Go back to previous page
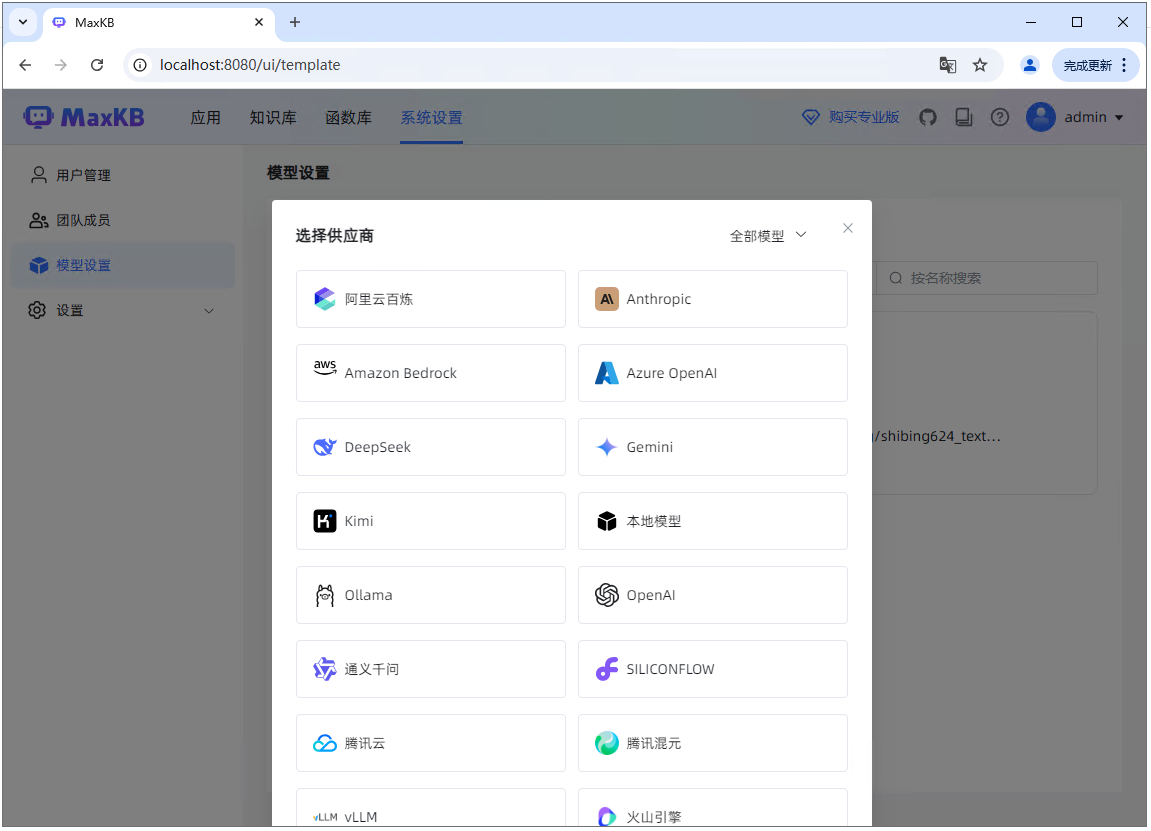This screenshot has width=1151, height=831. 26,65
